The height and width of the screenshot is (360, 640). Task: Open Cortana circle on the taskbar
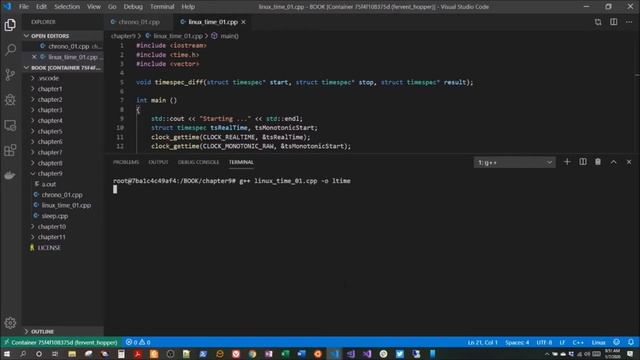coord(39,354)
